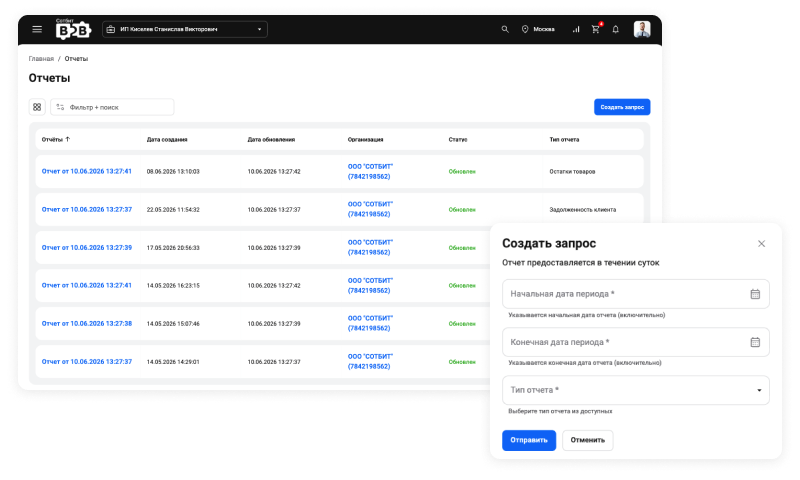Viewport: 800px width, 480px height.
Task: Open the shopping cart icon
Action: click(595, 29)
